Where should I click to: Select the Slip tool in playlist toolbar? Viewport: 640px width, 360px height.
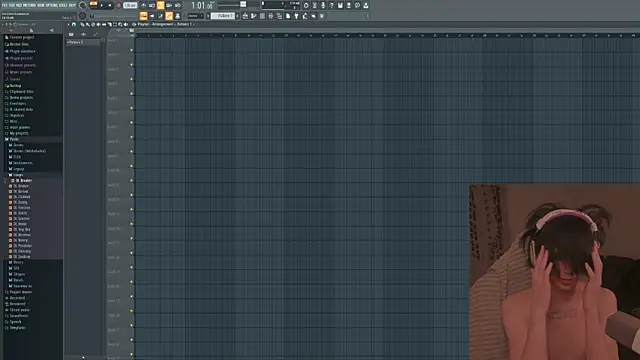pos(104,24)
